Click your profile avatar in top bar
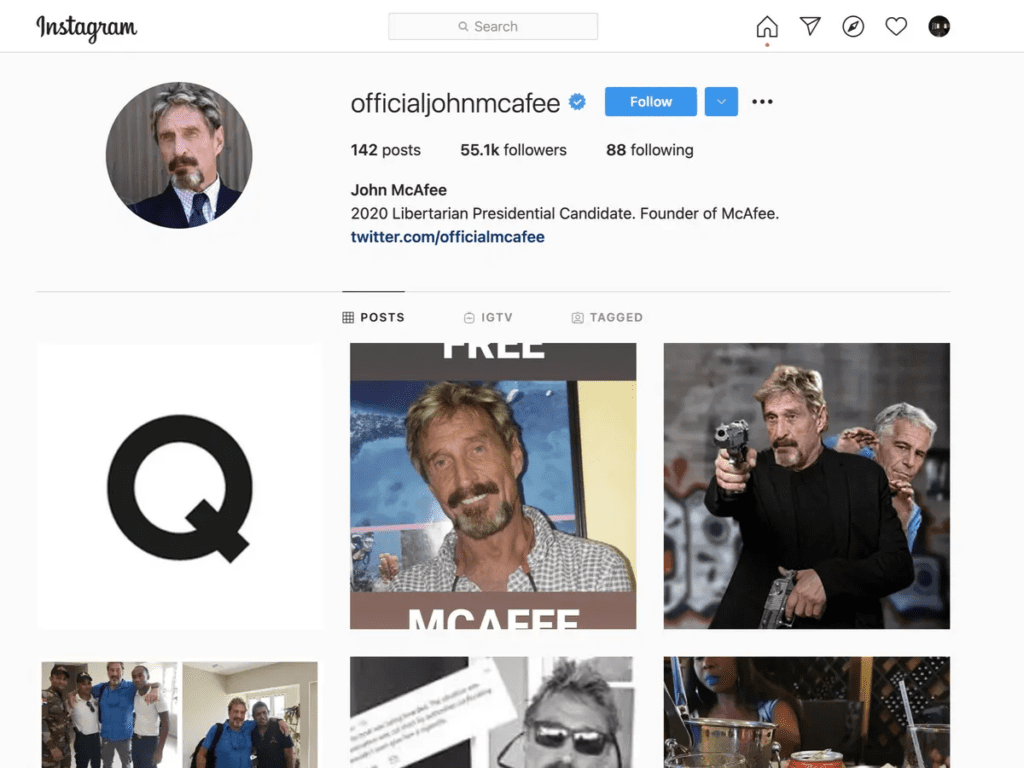1024x768 pixels. pyautogui.click(x=939, y=26)
